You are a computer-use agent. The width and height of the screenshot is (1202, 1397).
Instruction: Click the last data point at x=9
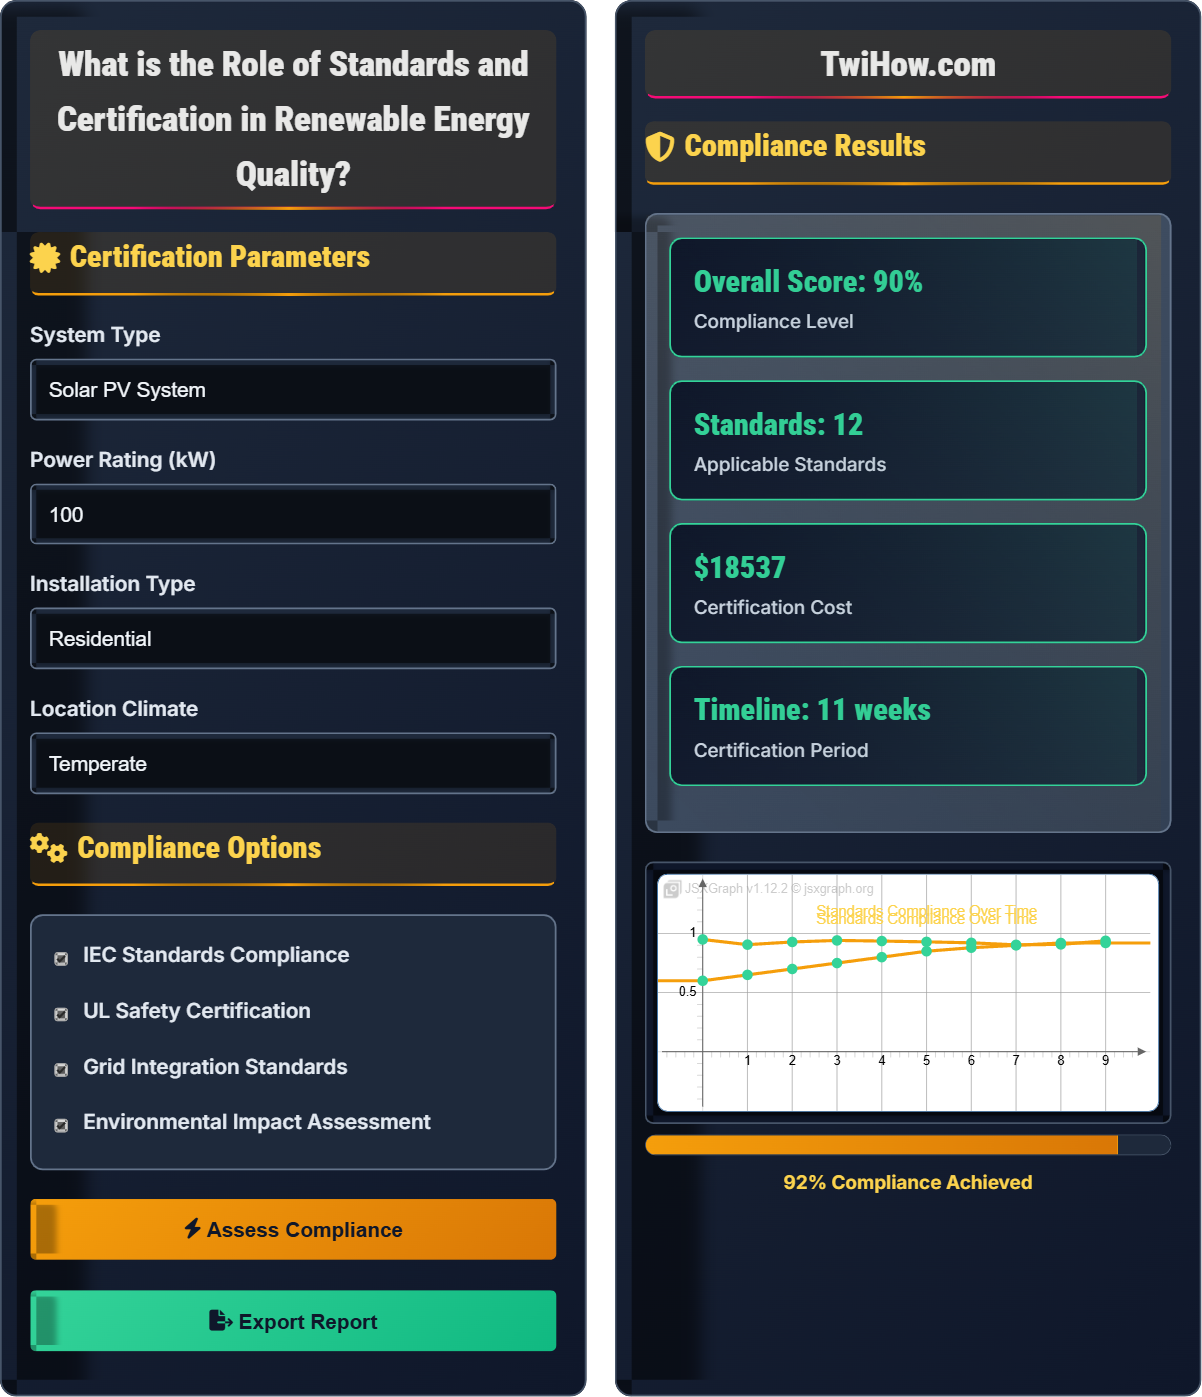(1105, 942)
